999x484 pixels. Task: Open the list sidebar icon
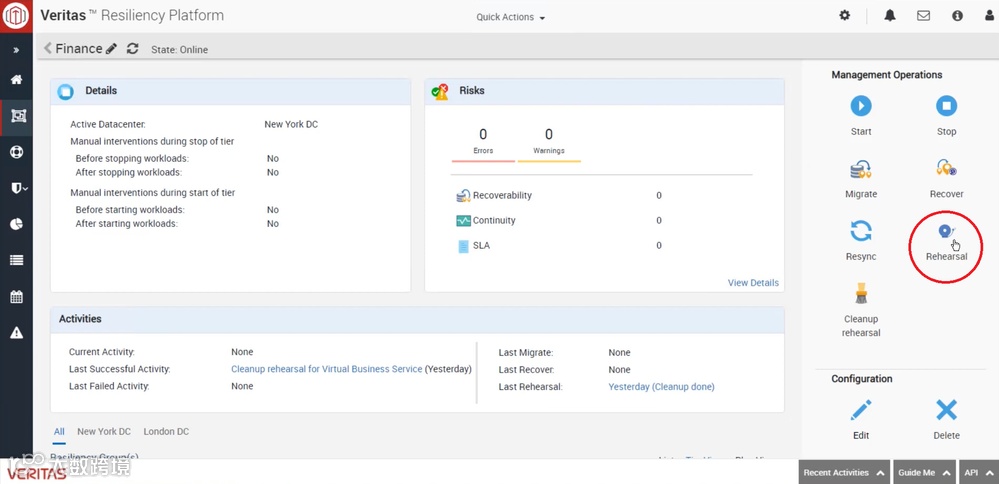pos(17,260)
